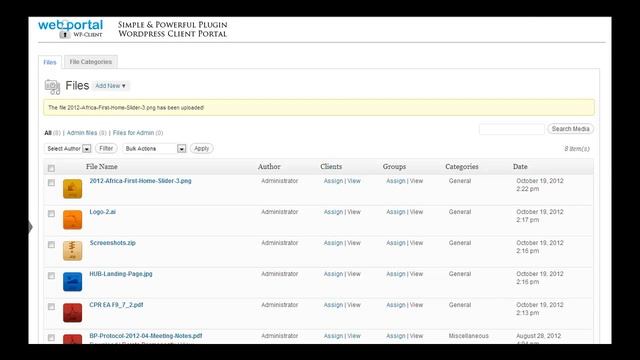Click the Categories column header

pyautogui.click(x=462, y=167)
